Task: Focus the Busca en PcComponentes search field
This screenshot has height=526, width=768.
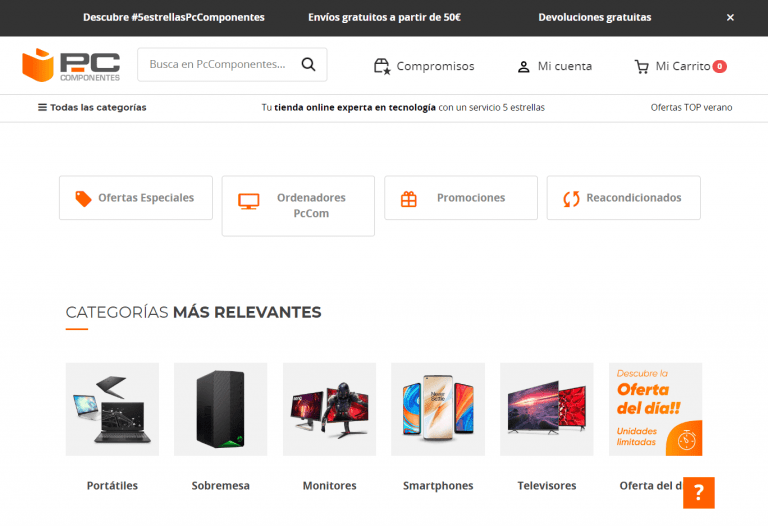Action: [x=232, y=65]
